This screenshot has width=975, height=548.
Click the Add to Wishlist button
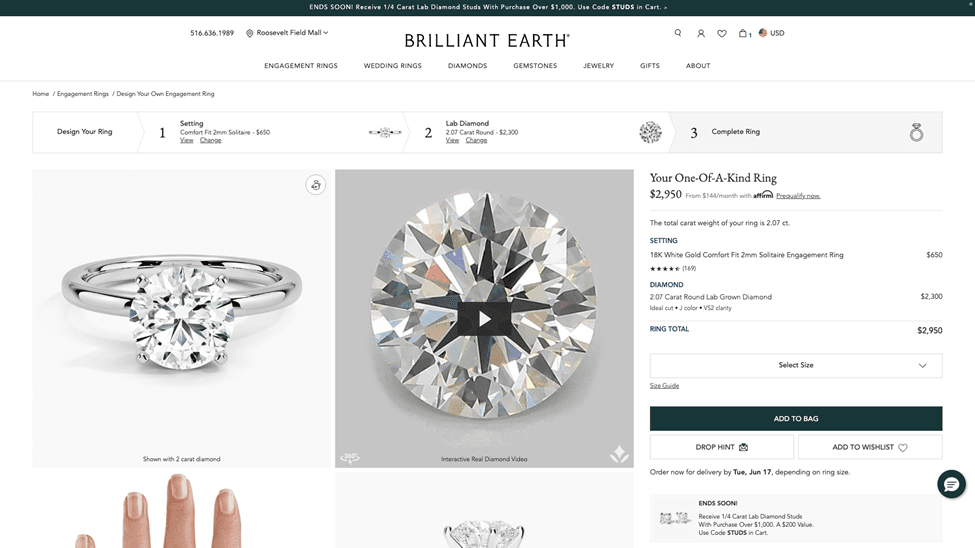point(870,447)
